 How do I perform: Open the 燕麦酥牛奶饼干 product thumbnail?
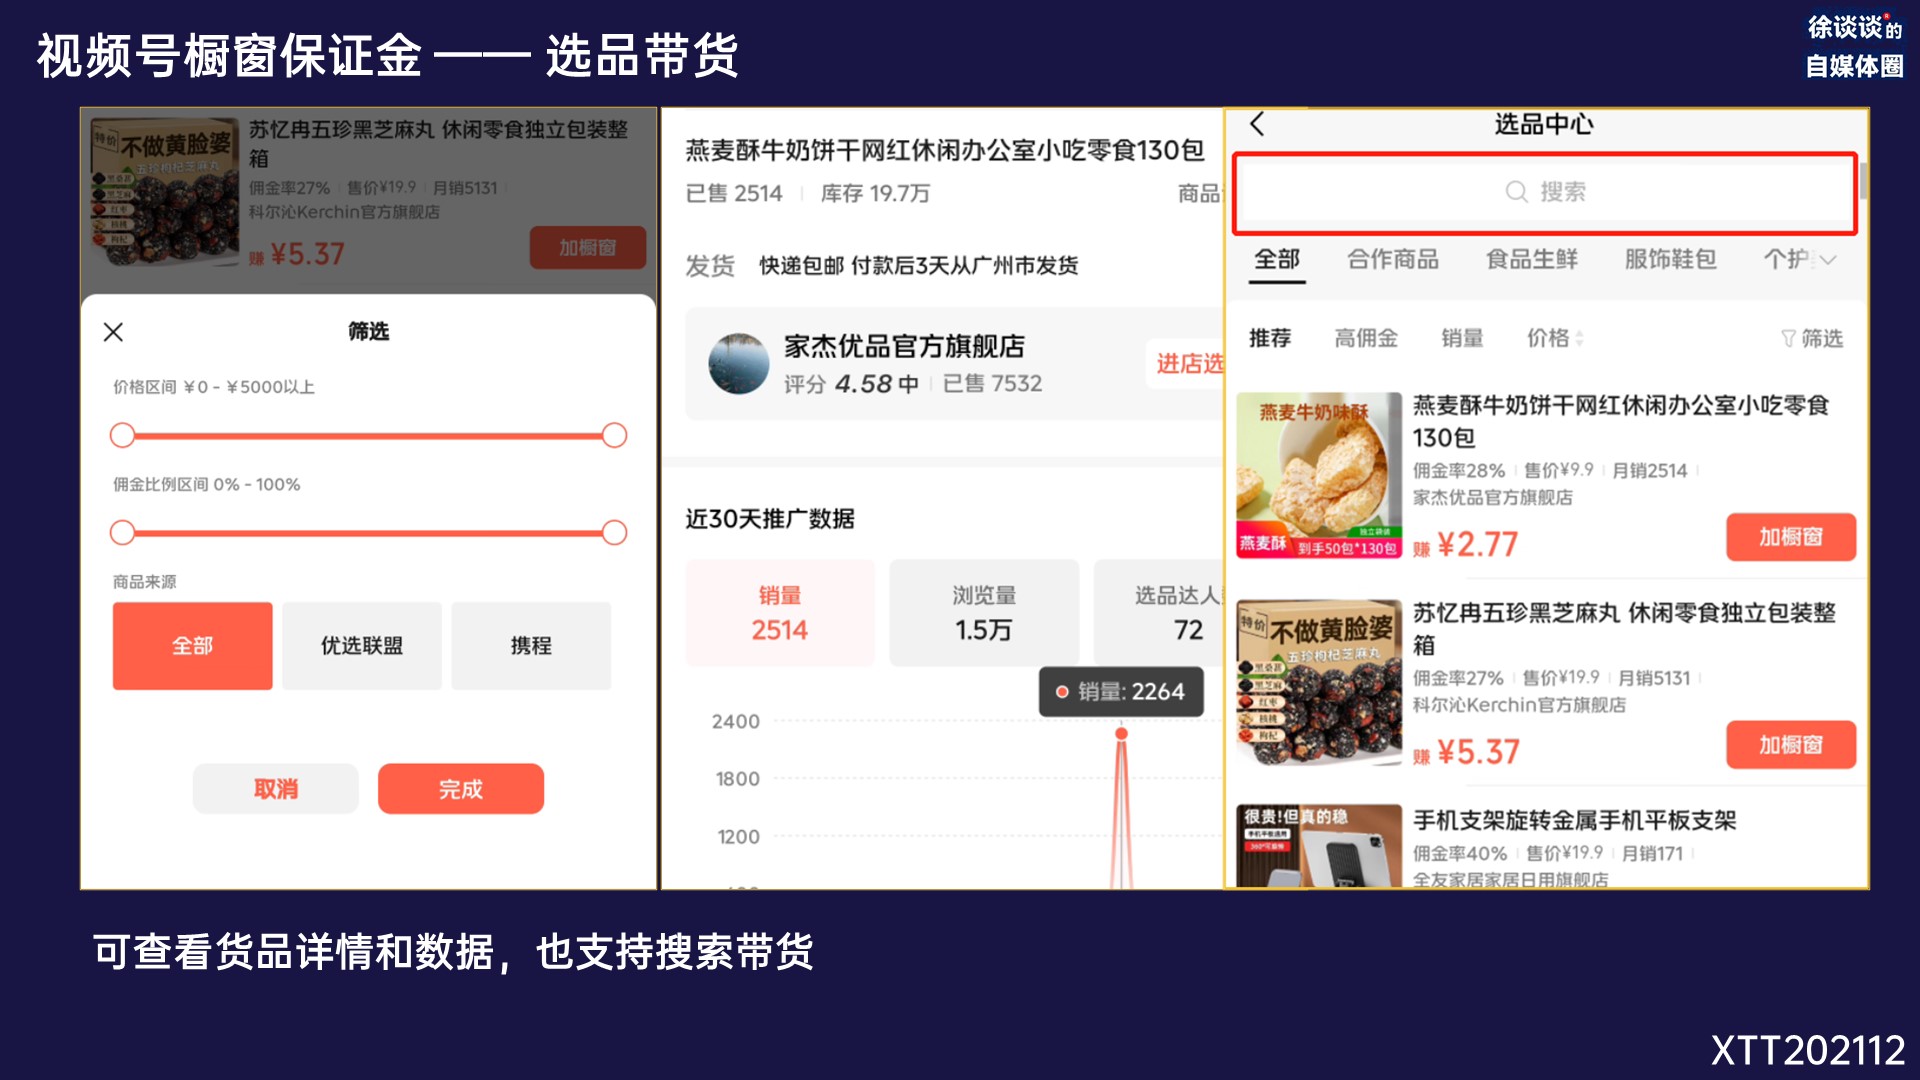point(1318,475)
